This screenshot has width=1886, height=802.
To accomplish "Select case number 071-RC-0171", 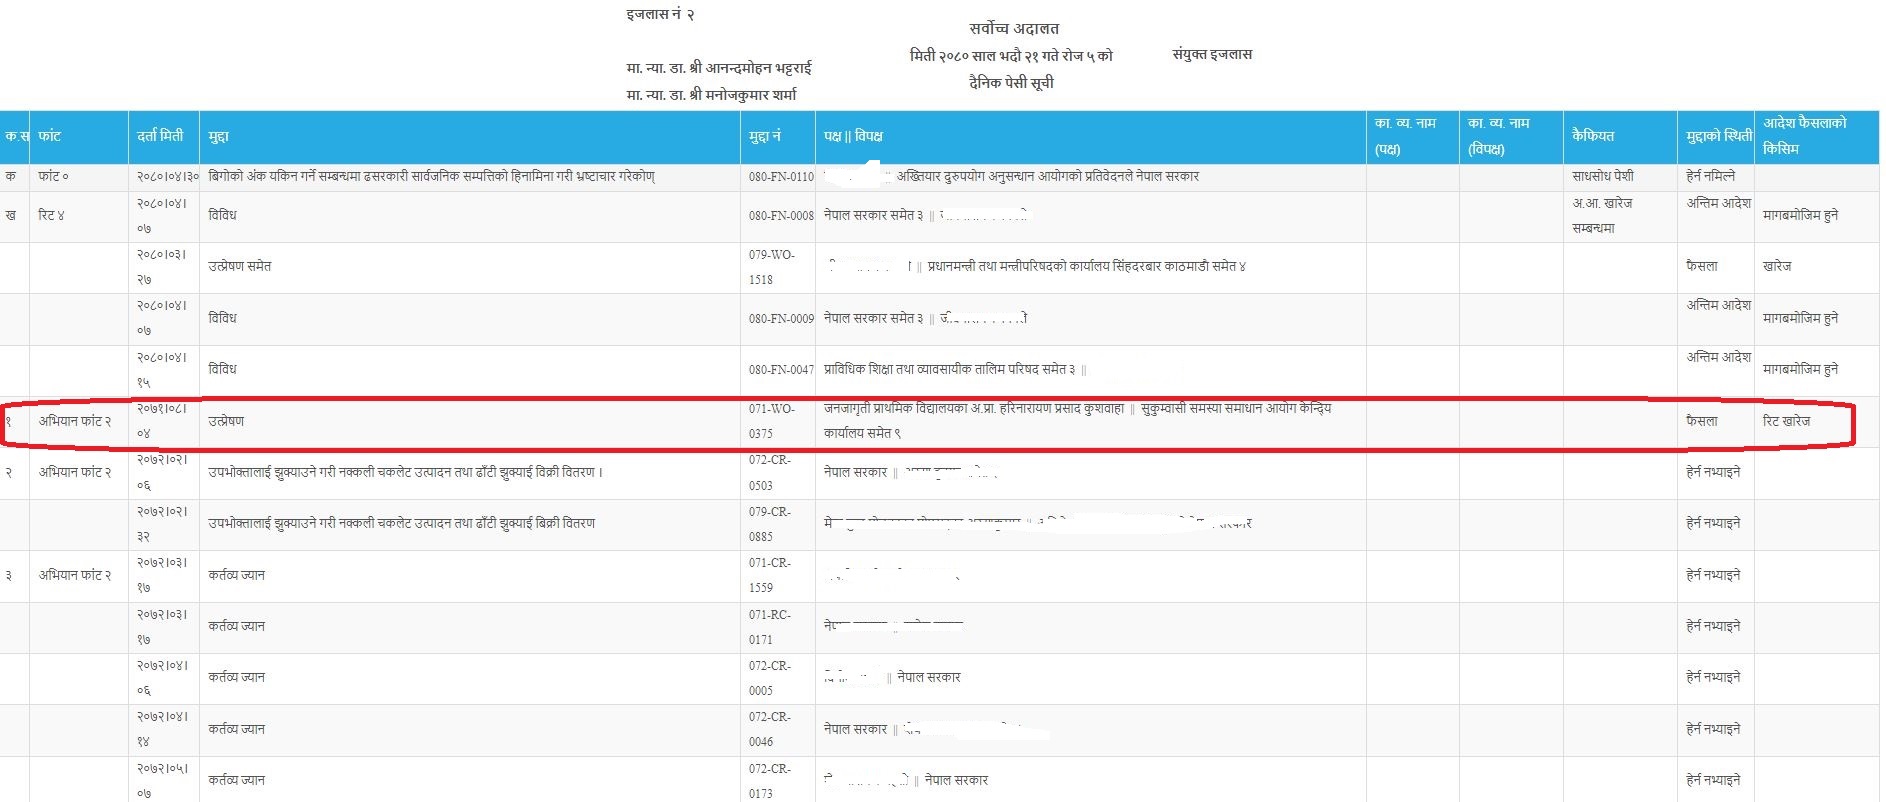I will pos(769,627).
